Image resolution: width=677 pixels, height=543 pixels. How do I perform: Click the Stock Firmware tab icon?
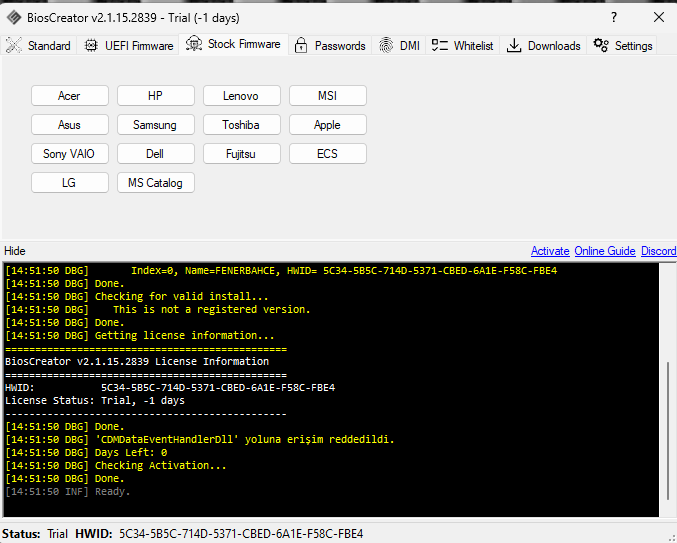(x=194, y=44)
